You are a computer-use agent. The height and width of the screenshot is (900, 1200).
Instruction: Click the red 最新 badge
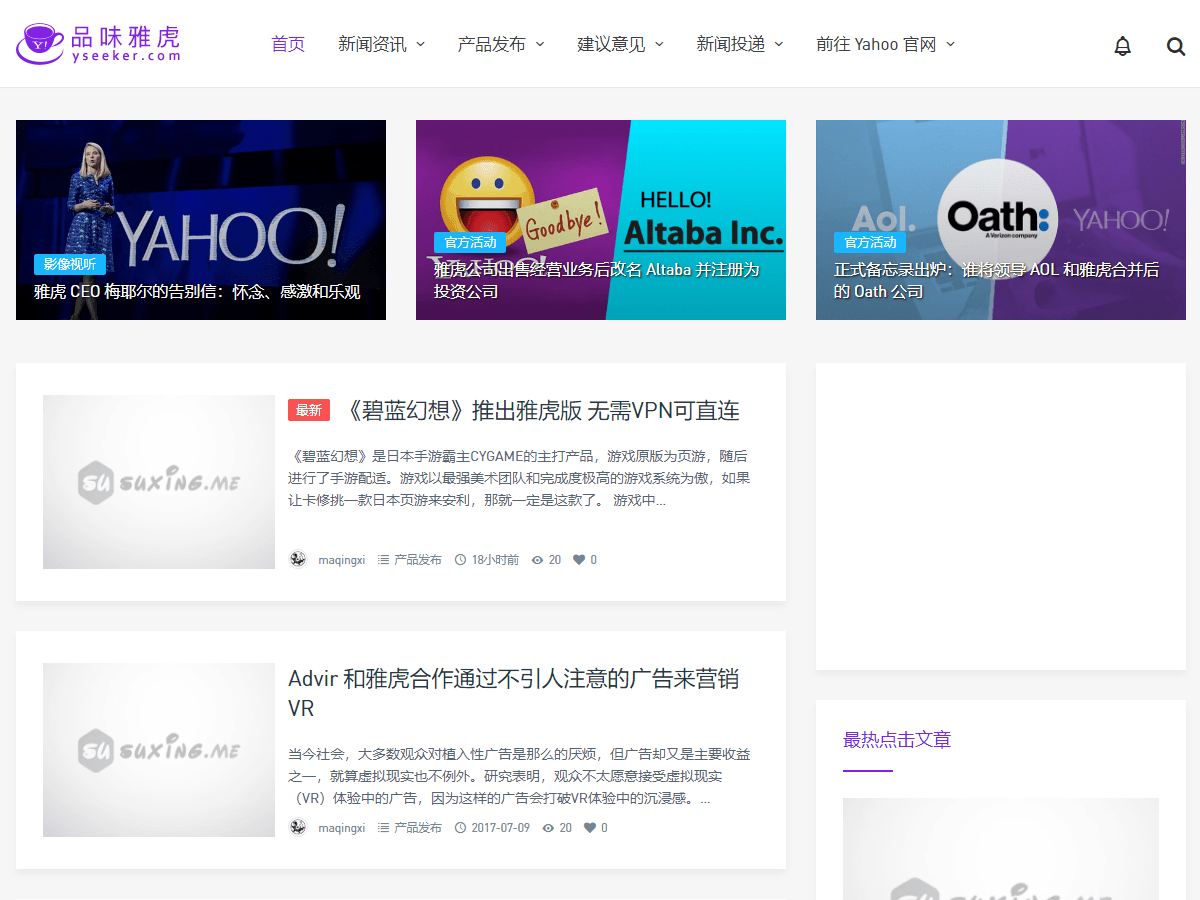click(309, 410)
